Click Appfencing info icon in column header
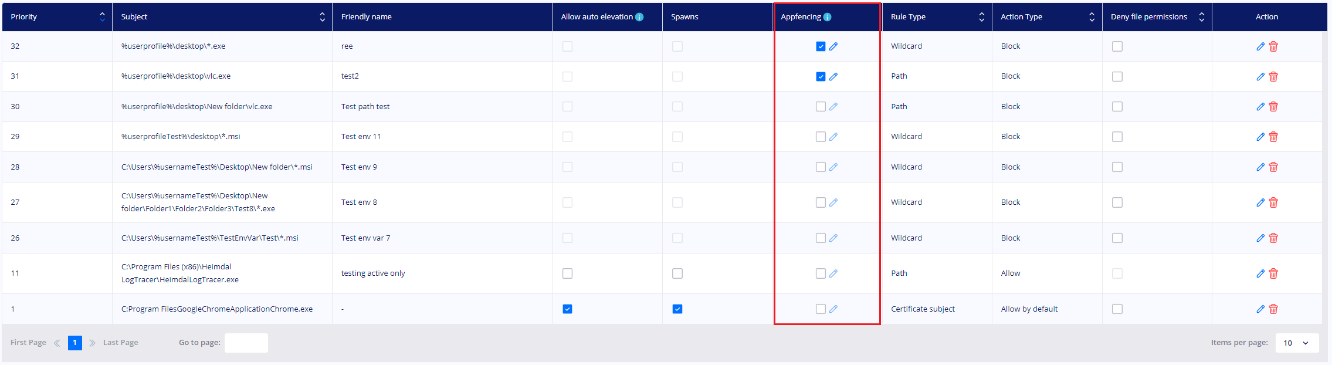 tap(827, 16)
